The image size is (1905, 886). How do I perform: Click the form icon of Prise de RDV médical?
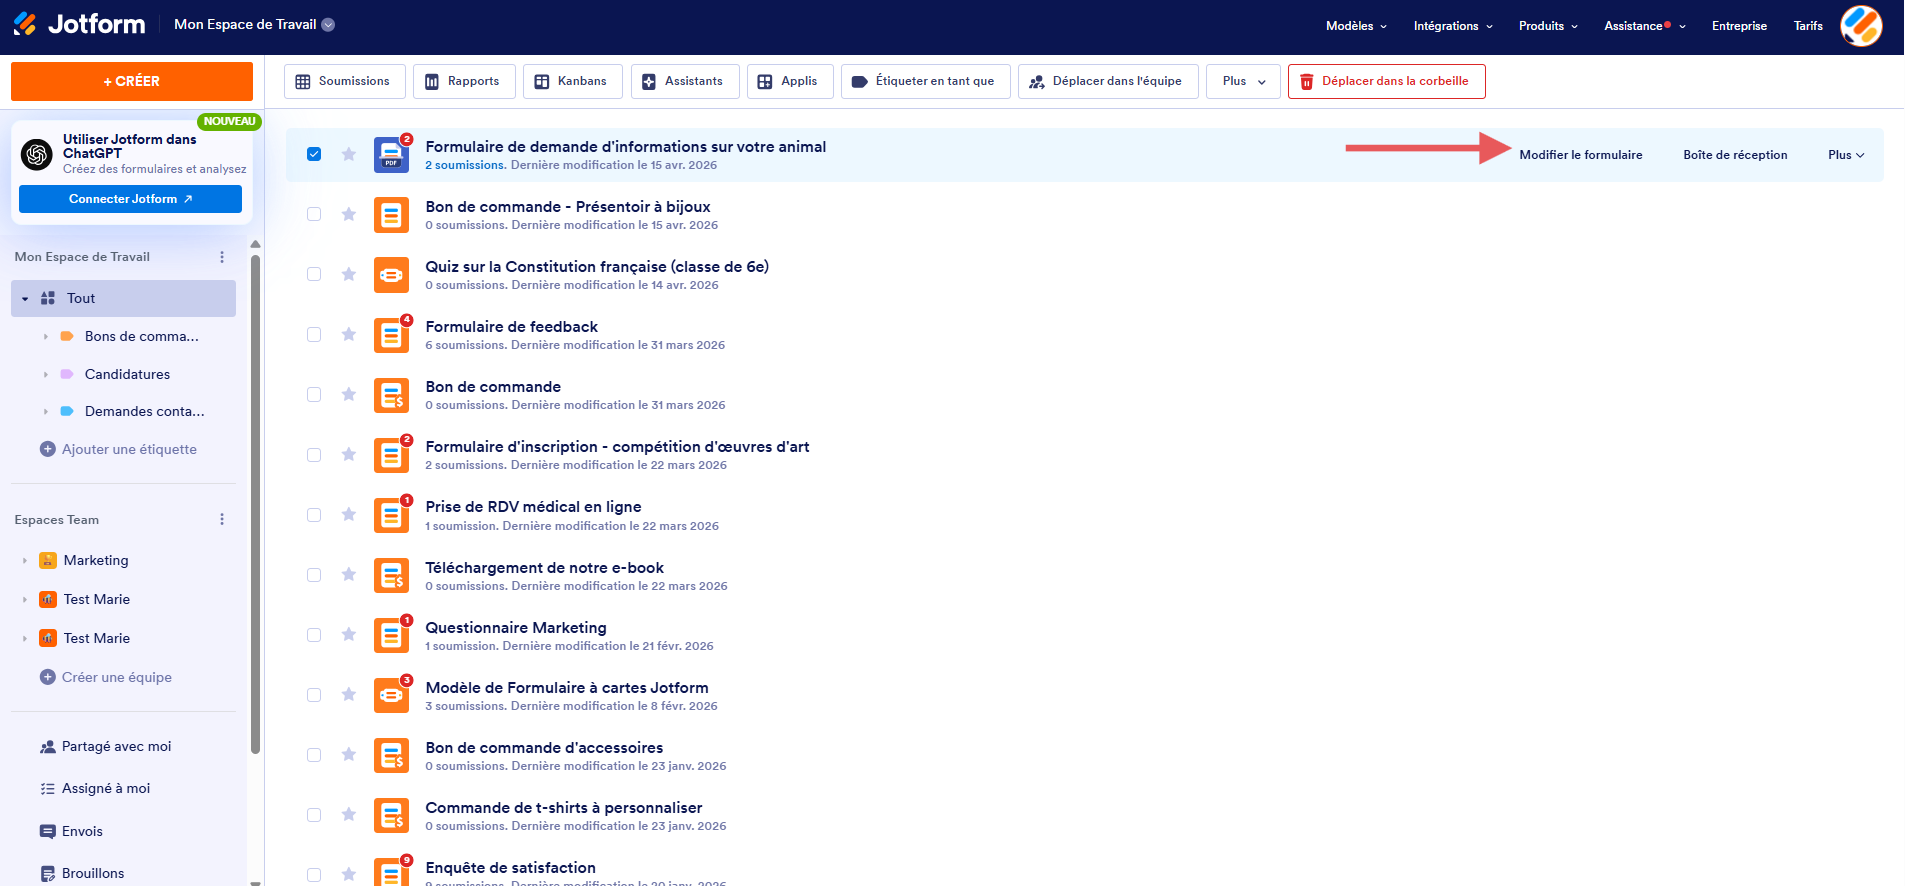391,515
